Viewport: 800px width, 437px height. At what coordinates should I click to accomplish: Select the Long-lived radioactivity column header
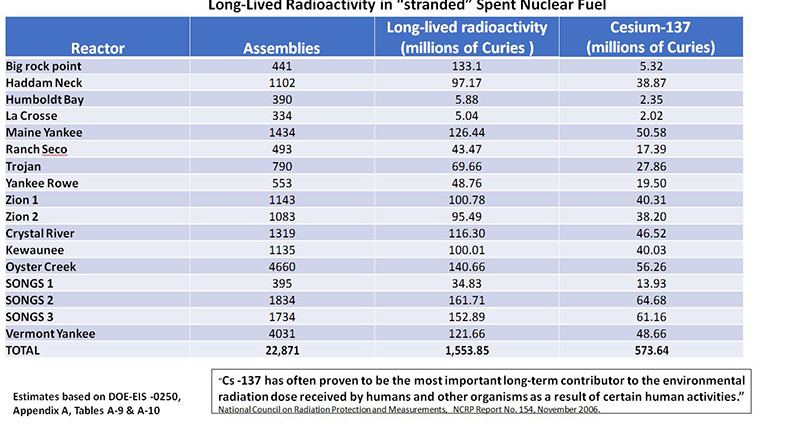point(467,37)
